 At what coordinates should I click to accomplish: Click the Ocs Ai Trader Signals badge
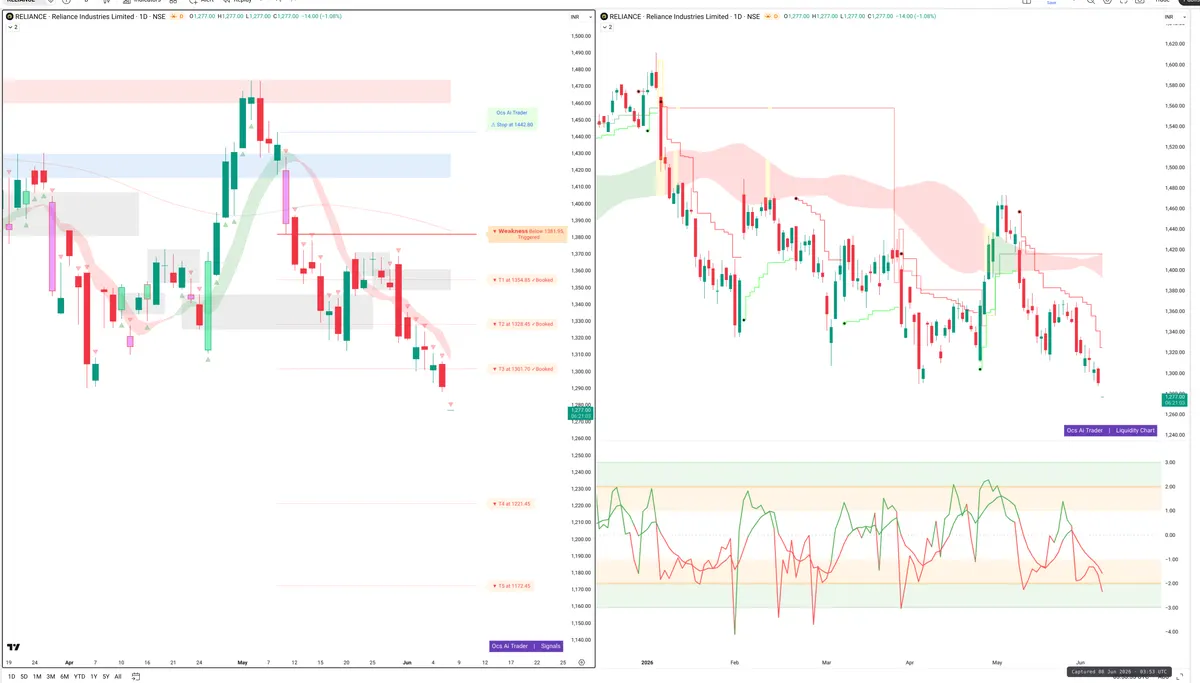(526, 646)
